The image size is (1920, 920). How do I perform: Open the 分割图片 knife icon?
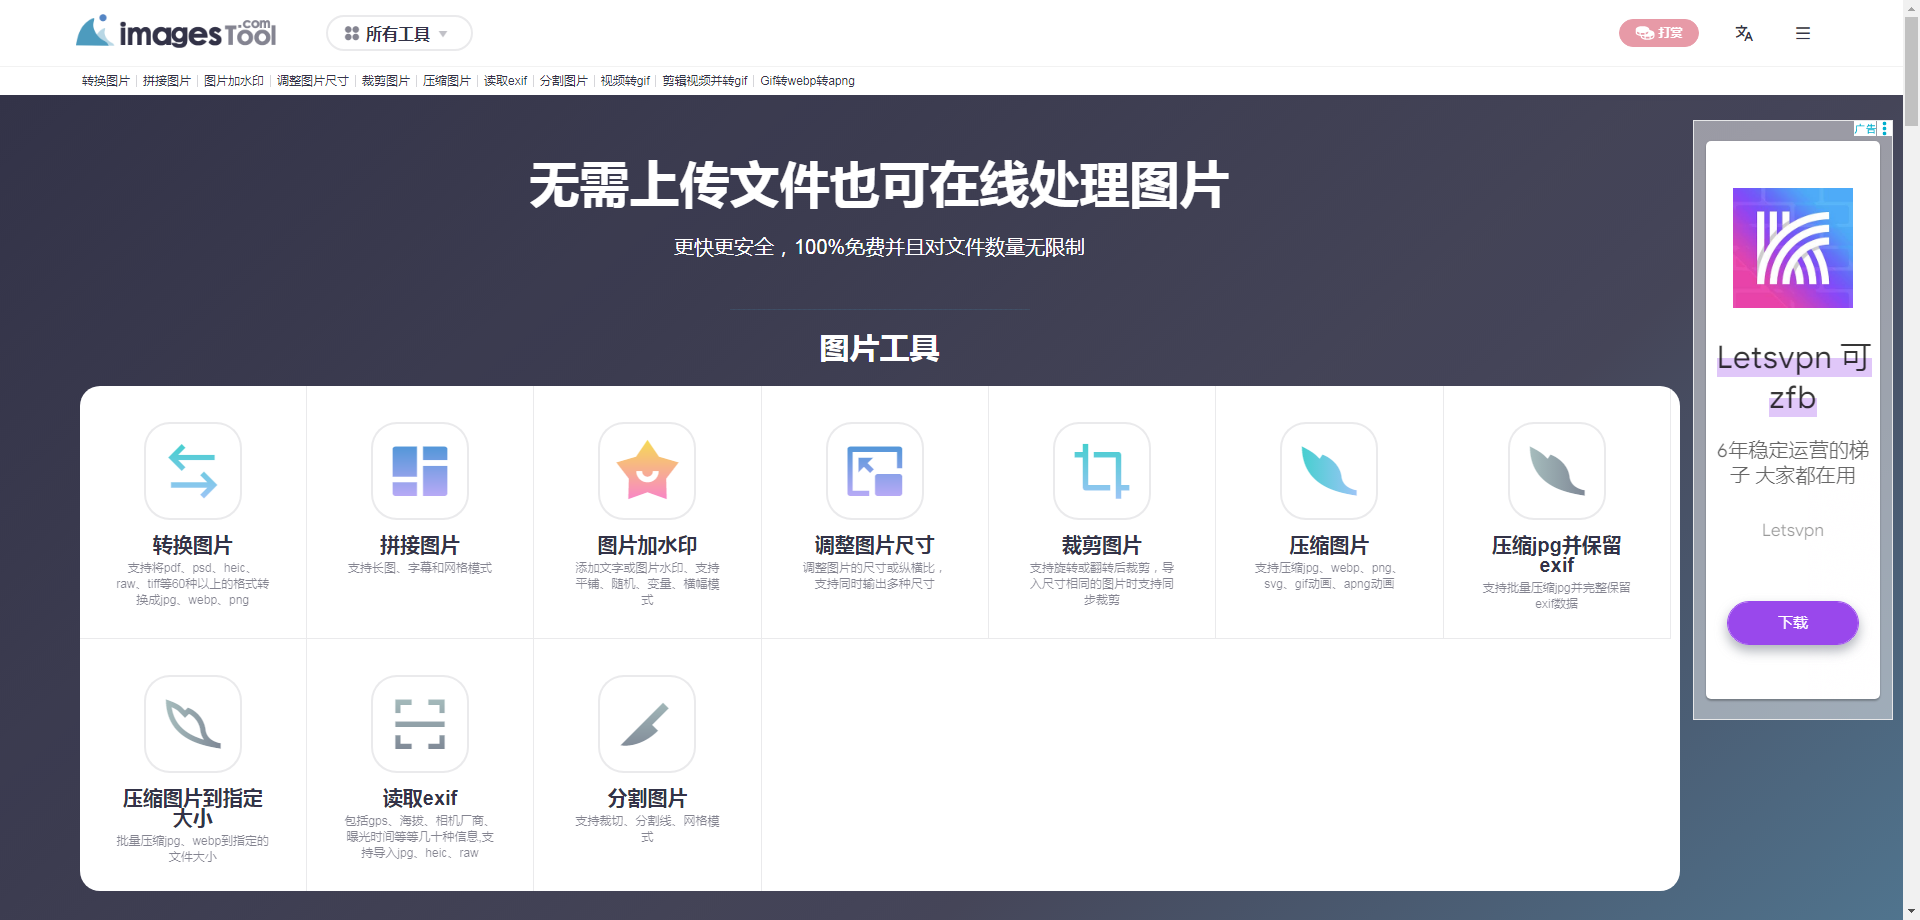coord(647,724)
